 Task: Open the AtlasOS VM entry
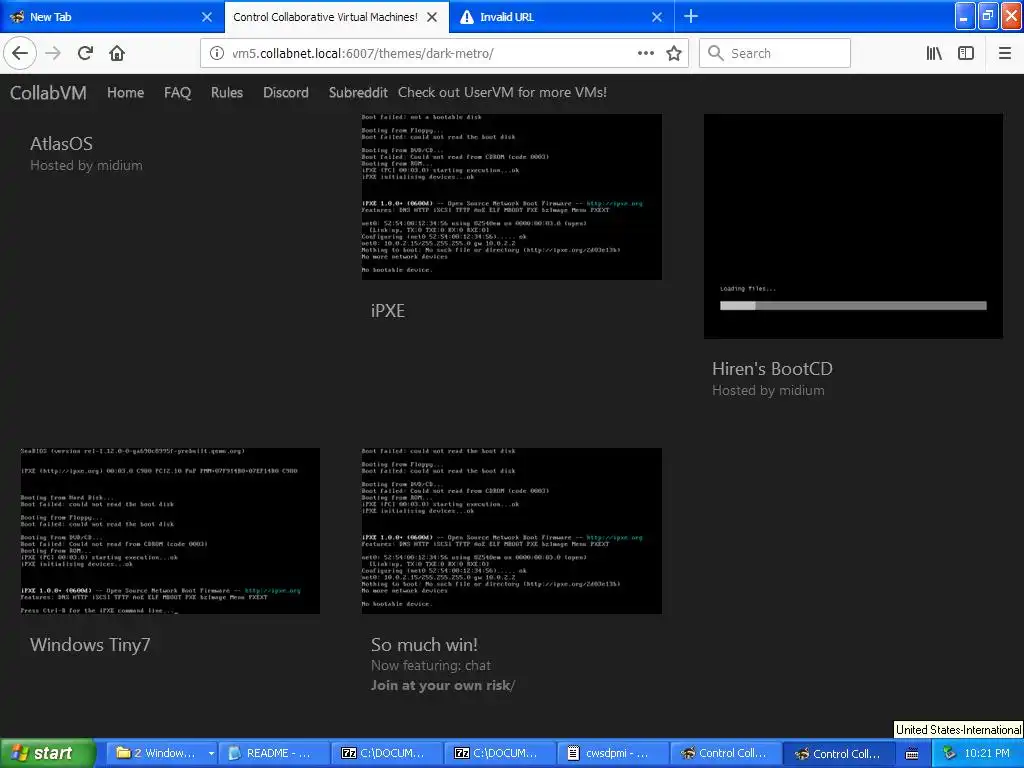coord(61,144)
